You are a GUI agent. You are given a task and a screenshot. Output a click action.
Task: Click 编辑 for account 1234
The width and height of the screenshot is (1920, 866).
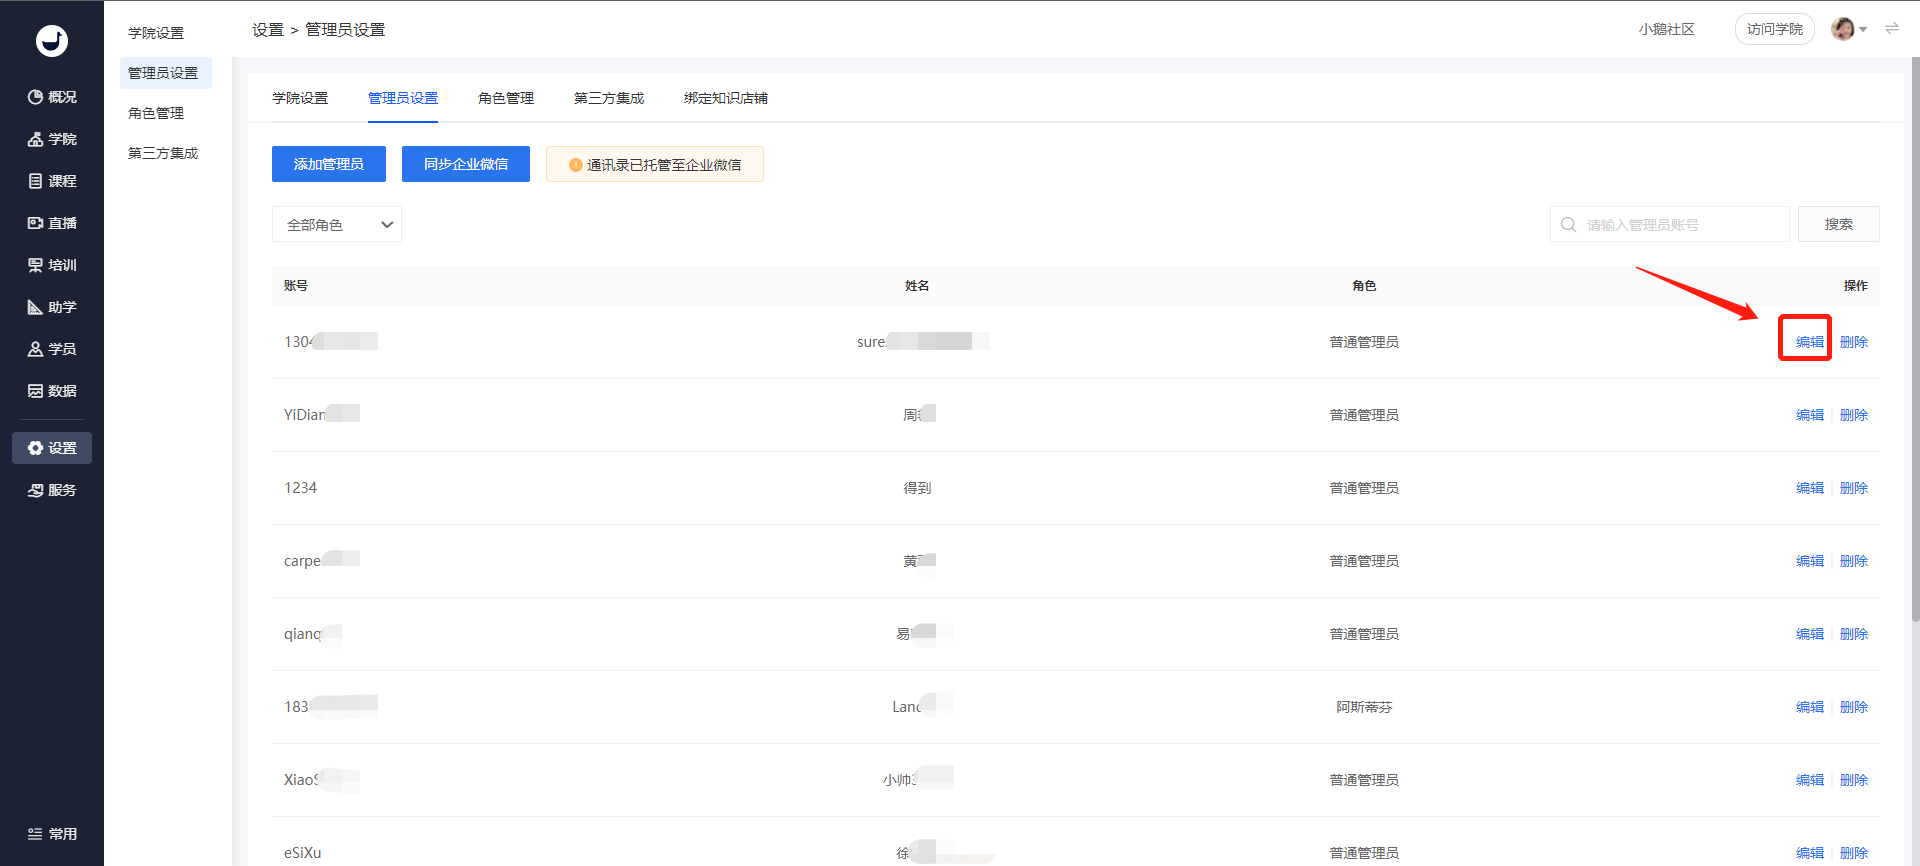click(1810, 488)
